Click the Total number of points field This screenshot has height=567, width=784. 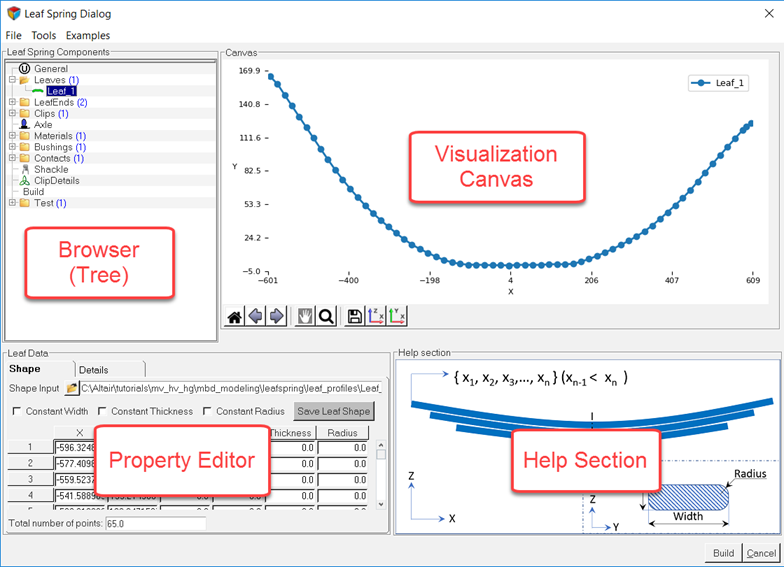click(149, 523)
